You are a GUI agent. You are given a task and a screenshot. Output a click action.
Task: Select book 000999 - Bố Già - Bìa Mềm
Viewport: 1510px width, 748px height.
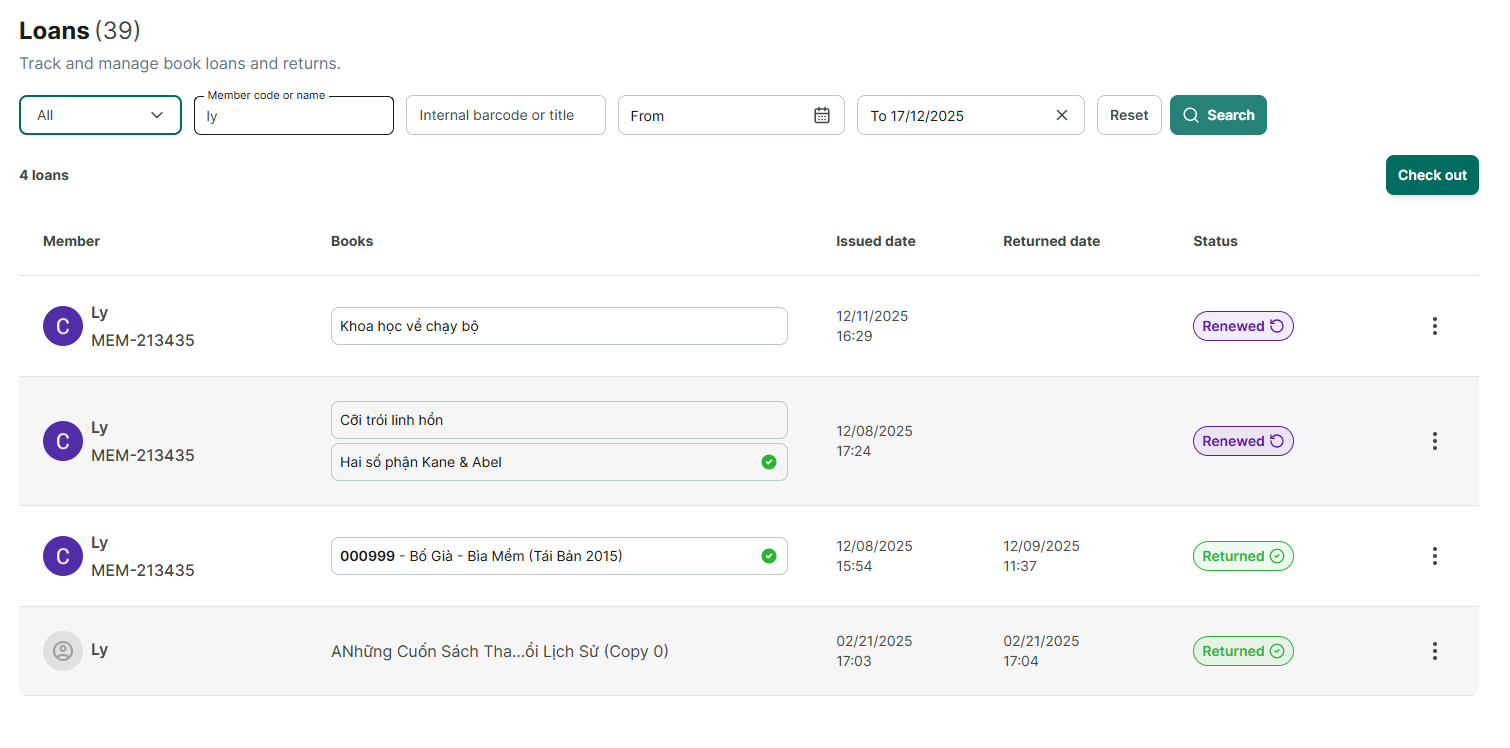tap(559, 556)
